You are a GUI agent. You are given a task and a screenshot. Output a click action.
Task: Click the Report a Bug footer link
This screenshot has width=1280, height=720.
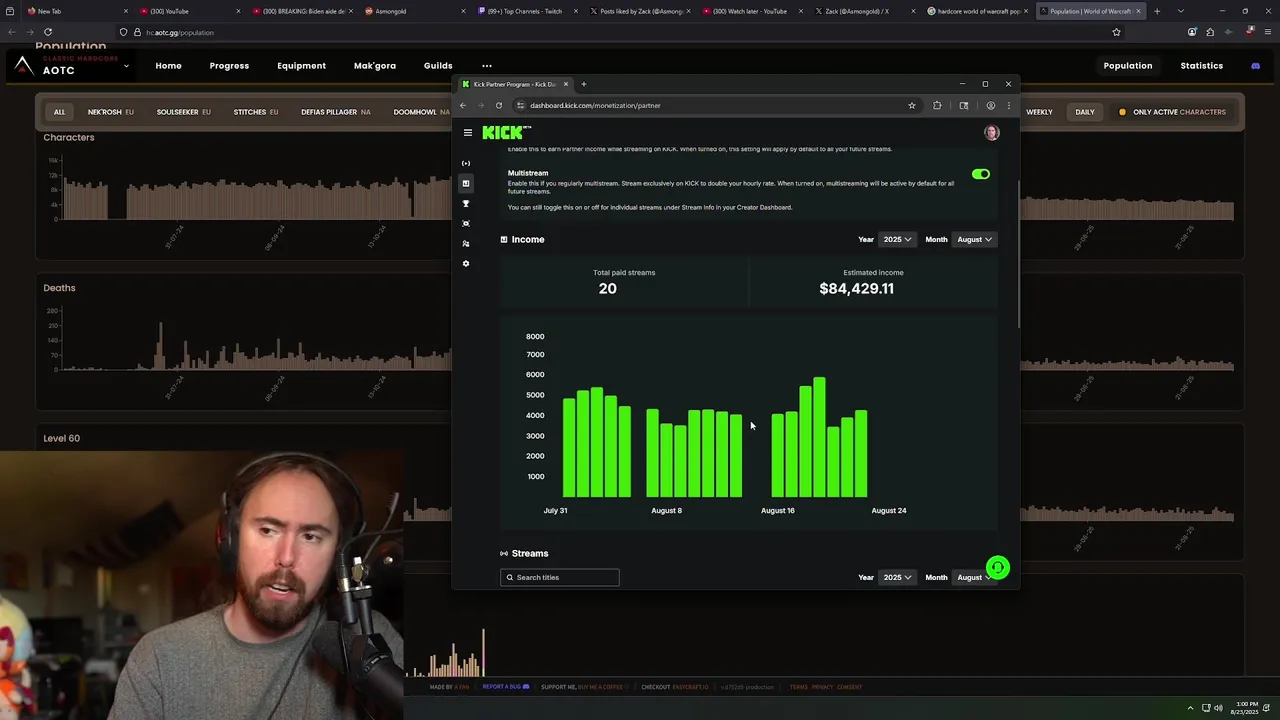506,687
